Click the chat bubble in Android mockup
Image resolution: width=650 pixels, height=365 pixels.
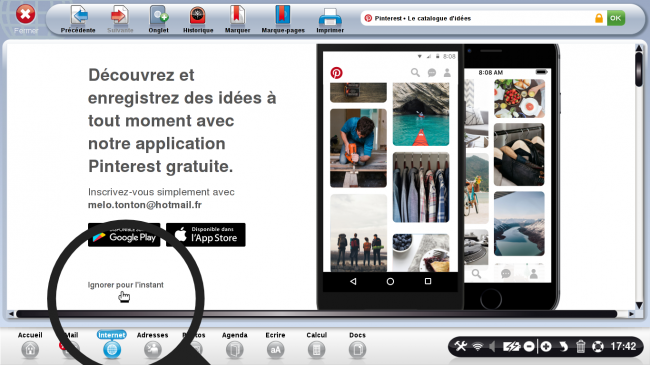432,73
